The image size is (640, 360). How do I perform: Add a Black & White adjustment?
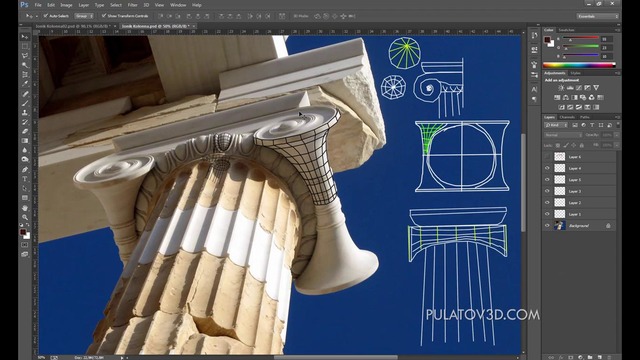click(x=574, y=98)
